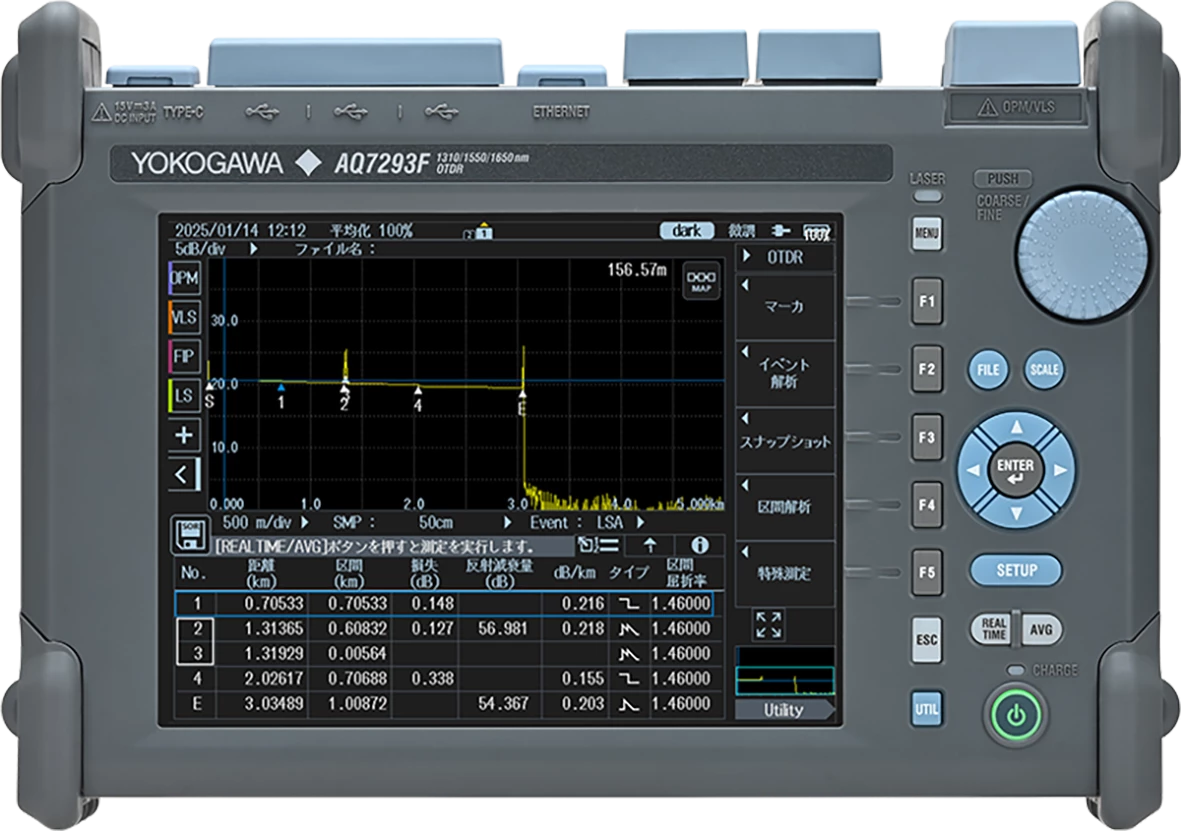
Task: Click the ファイル名 file name label
Action: point(336,249)
